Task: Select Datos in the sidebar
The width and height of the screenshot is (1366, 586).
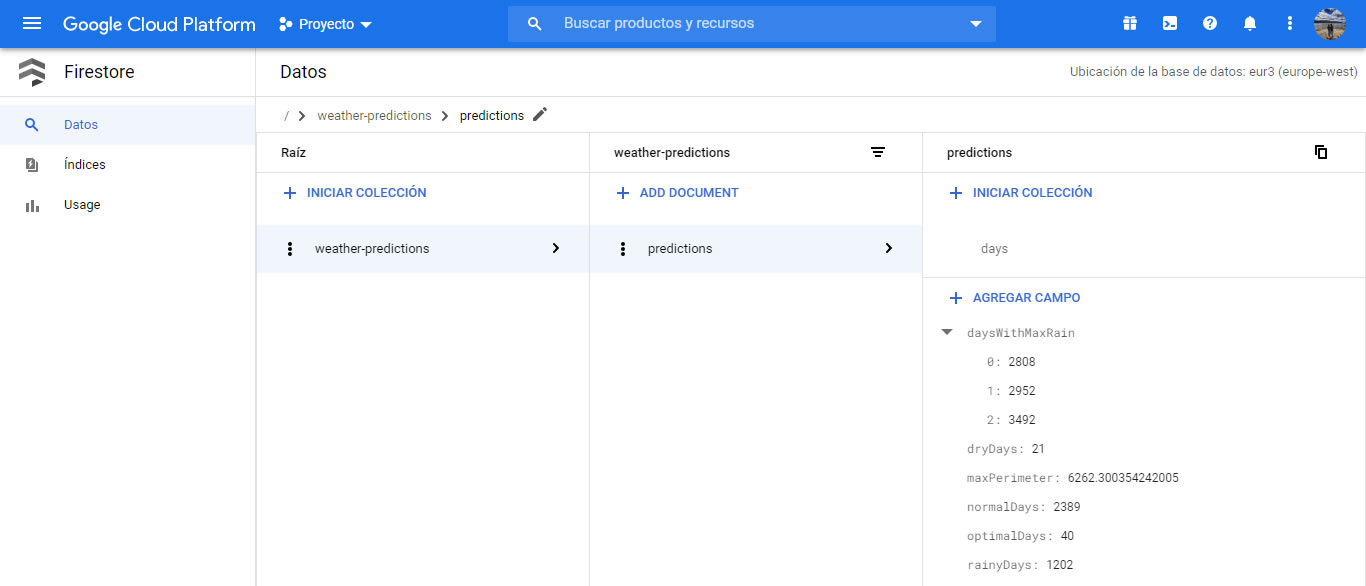Action: click(128, 125)
